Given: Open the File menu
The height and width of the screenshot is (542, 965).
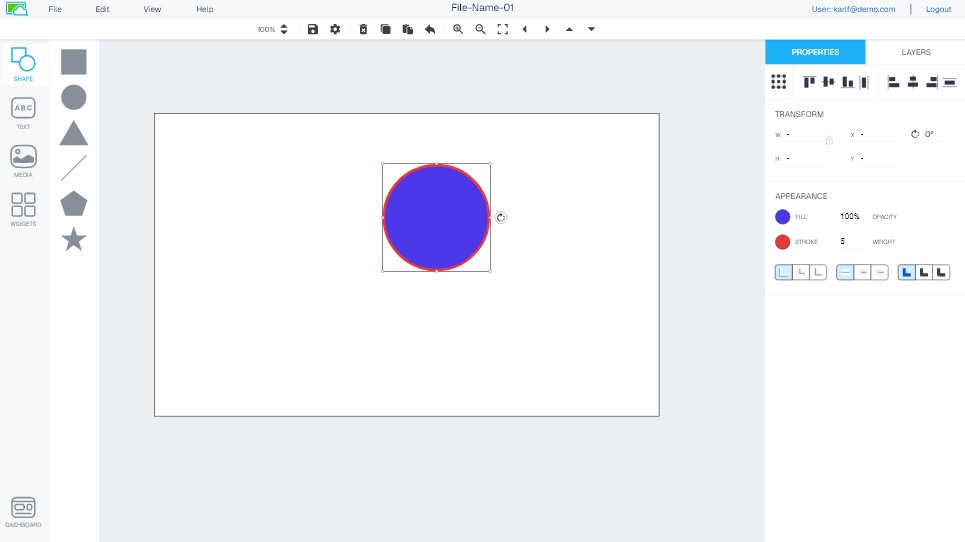Looking at the screenshot, I should (x=55, y=9).
